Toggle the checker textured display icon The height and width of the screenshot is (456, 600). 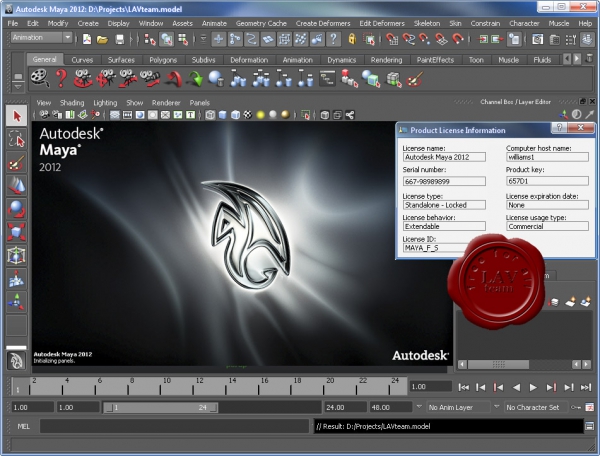tap(248, 115)
